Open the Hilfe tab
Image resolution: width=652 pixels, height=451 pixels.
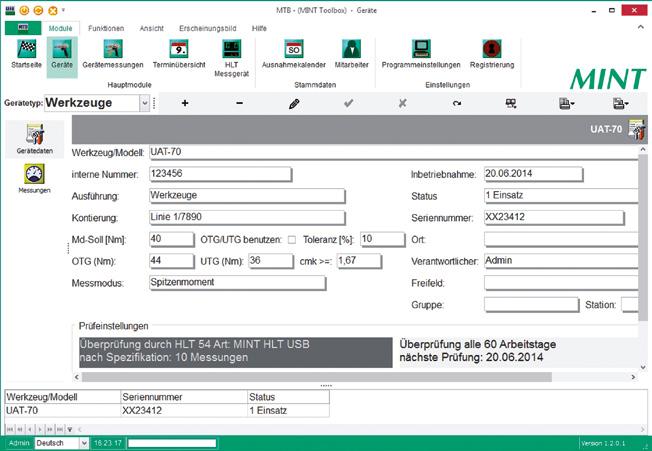259,28
